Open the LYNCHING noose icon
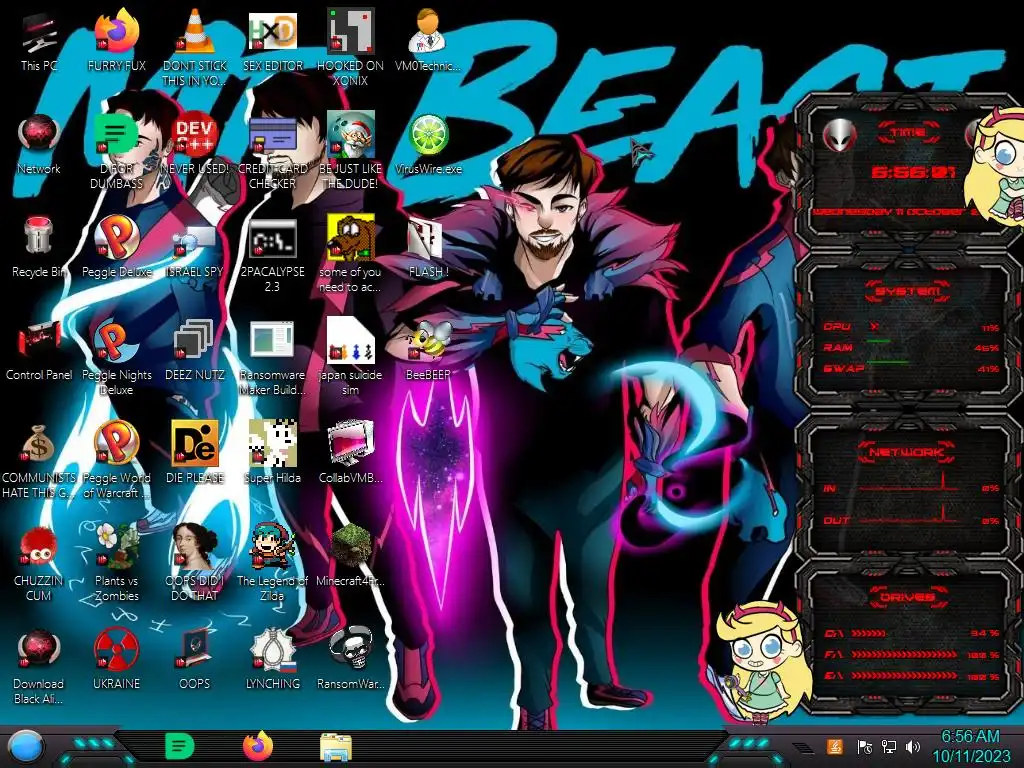The height and width of the screenshot is (768, 1024). point(272,661)
